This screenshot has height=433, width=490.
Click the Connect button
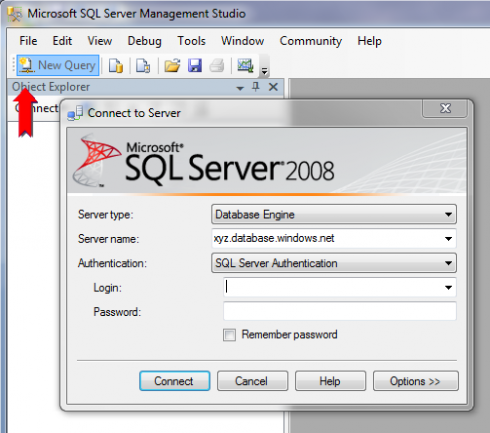click(175, 381)
